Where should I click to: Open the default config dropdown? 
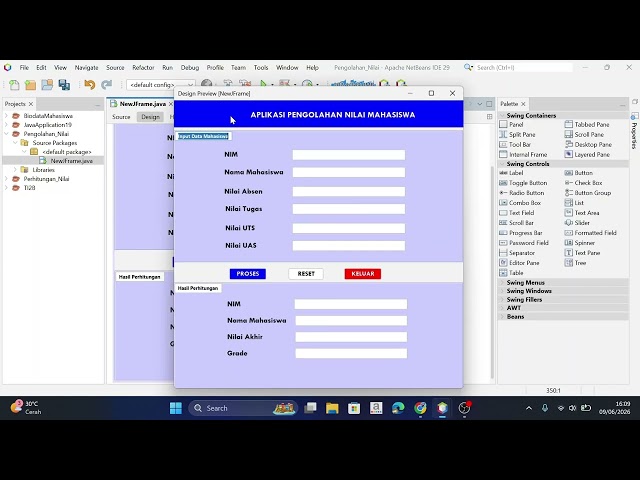tap(161, 85)
